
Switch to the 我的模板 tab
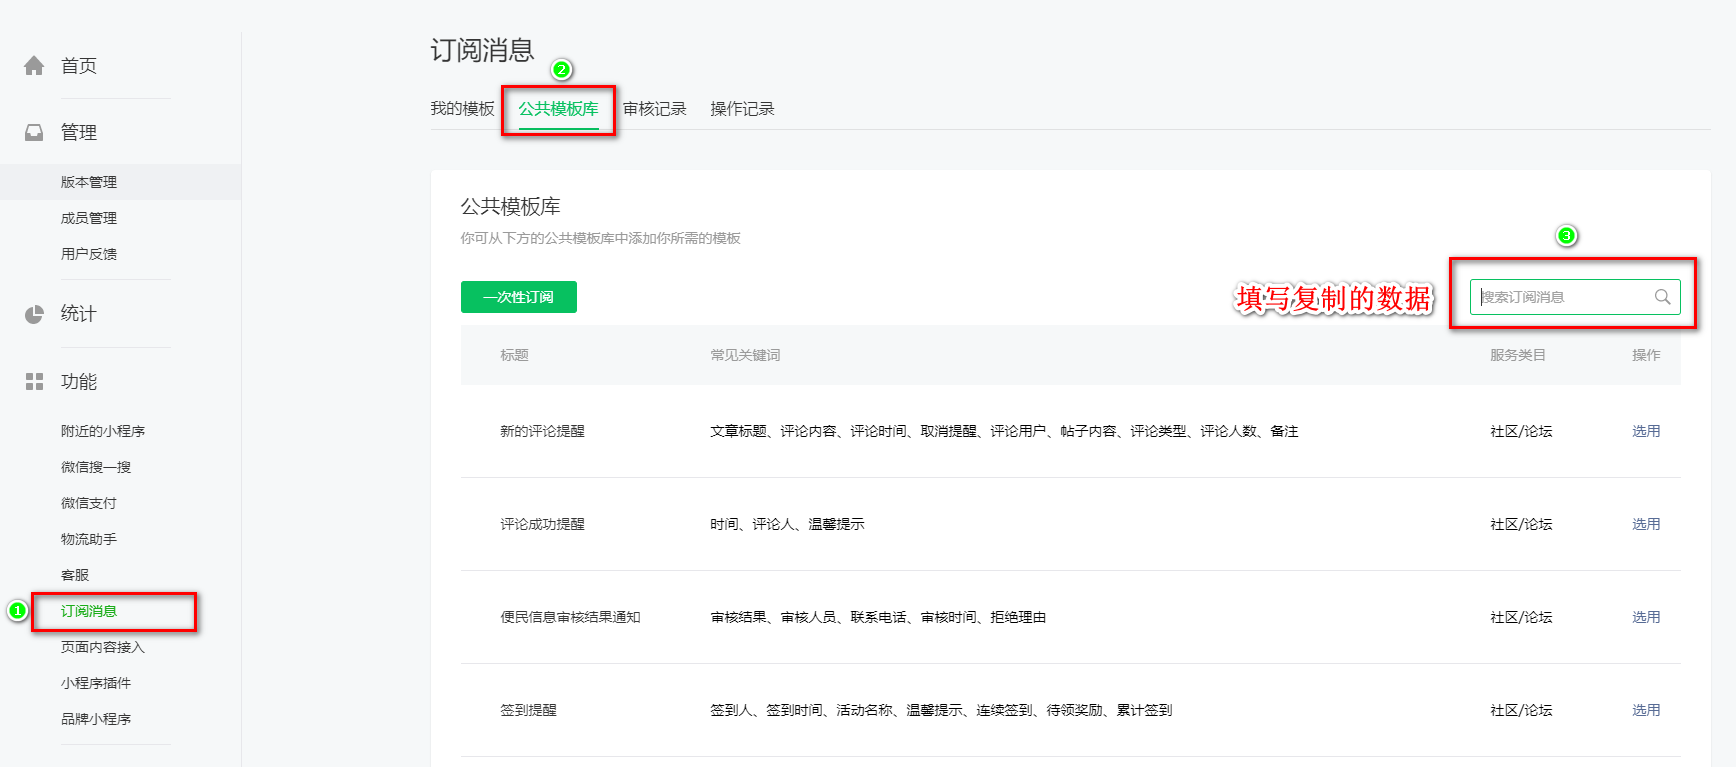[x=462, y=109]
